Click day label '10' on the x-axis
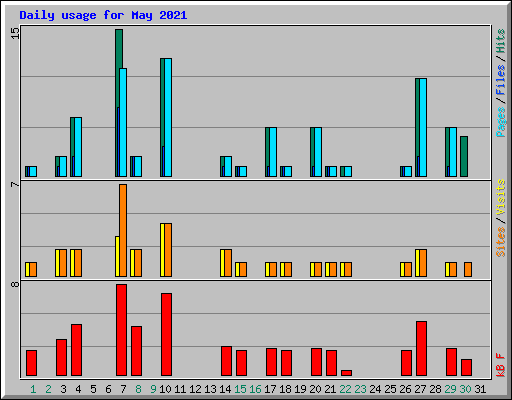This screenshot has width=512, height=400. (x=165, y=389)
